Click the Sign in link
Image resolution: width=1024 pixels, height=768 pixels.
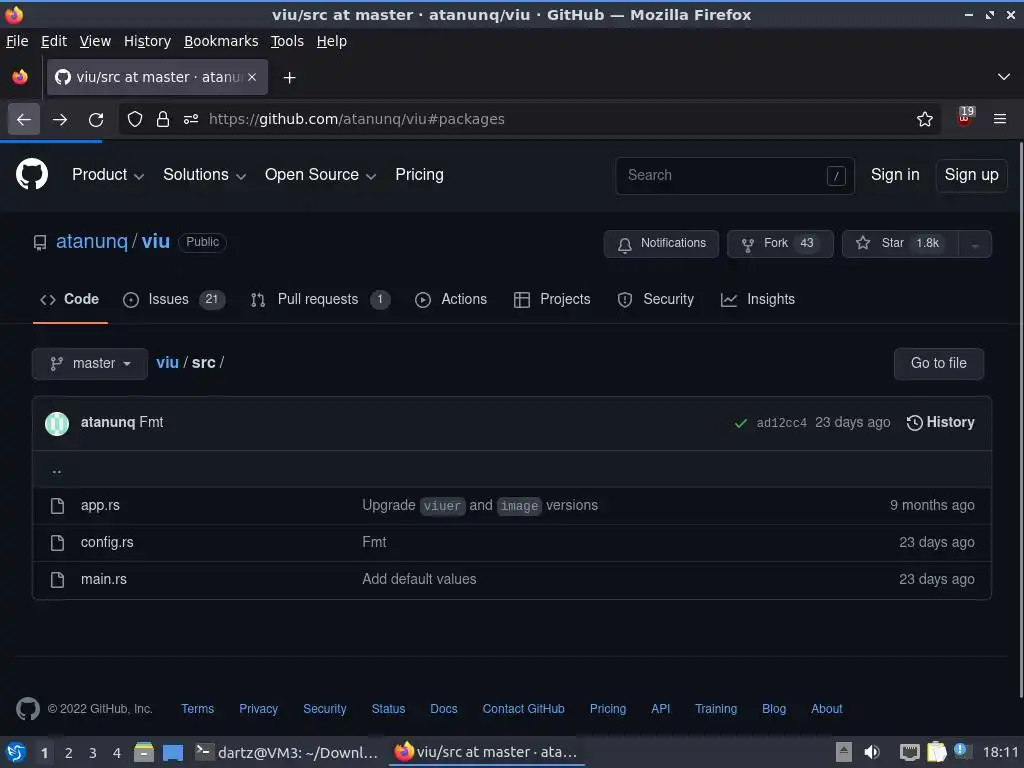[895, 175]
